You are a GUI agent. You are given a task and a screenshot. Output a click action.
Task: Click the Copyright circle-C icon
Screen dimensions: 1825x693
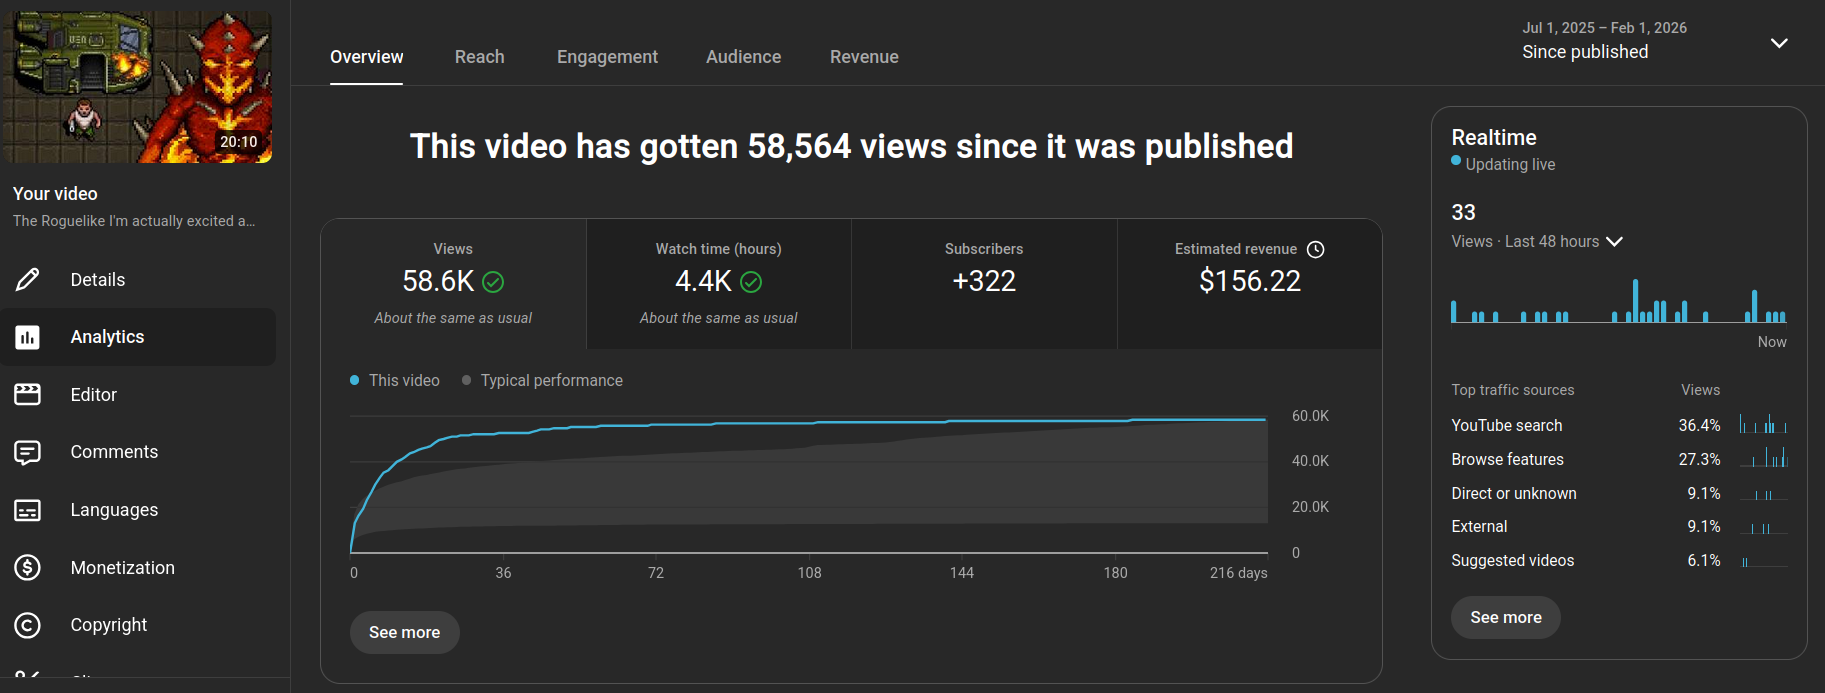[x=28, y=625]
